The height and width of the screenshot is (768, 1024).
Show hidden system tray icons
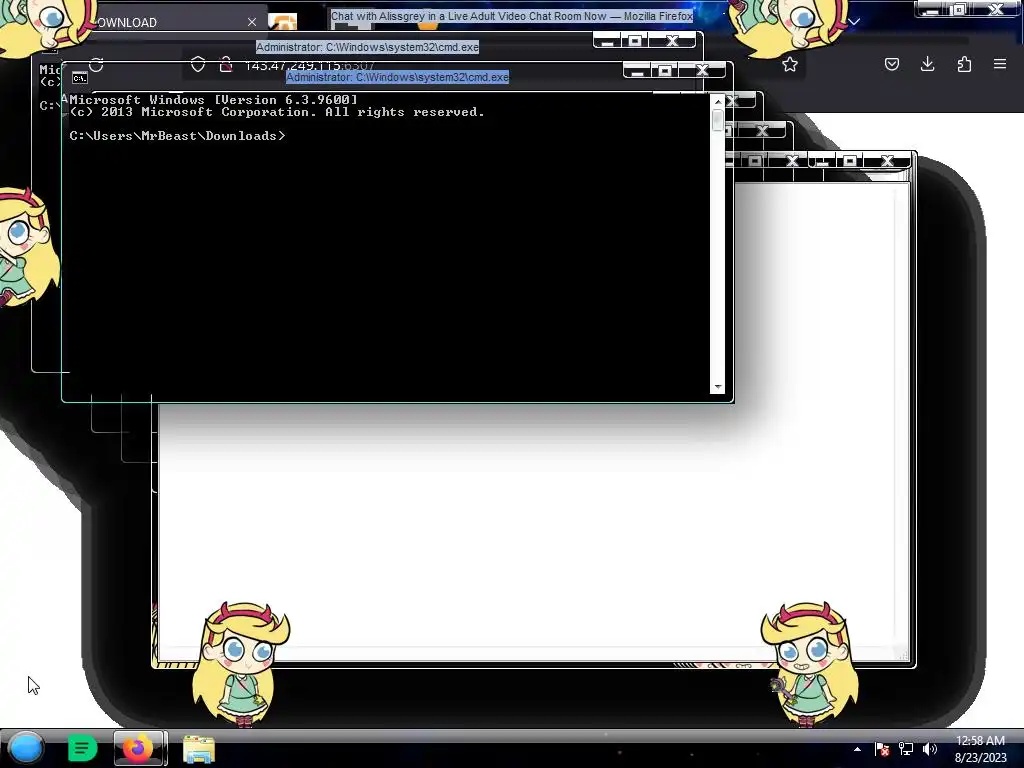pos(857,749)
